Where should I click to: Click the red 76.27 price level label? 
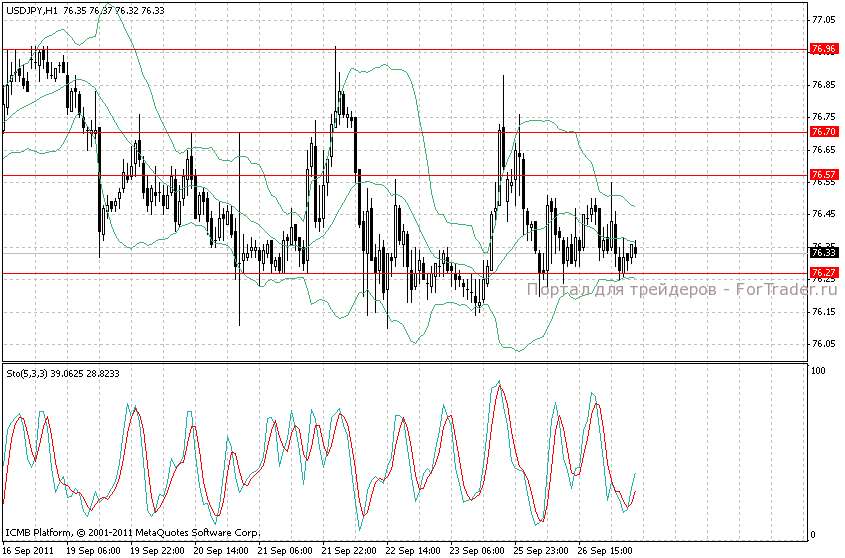(x=824, y=273)
